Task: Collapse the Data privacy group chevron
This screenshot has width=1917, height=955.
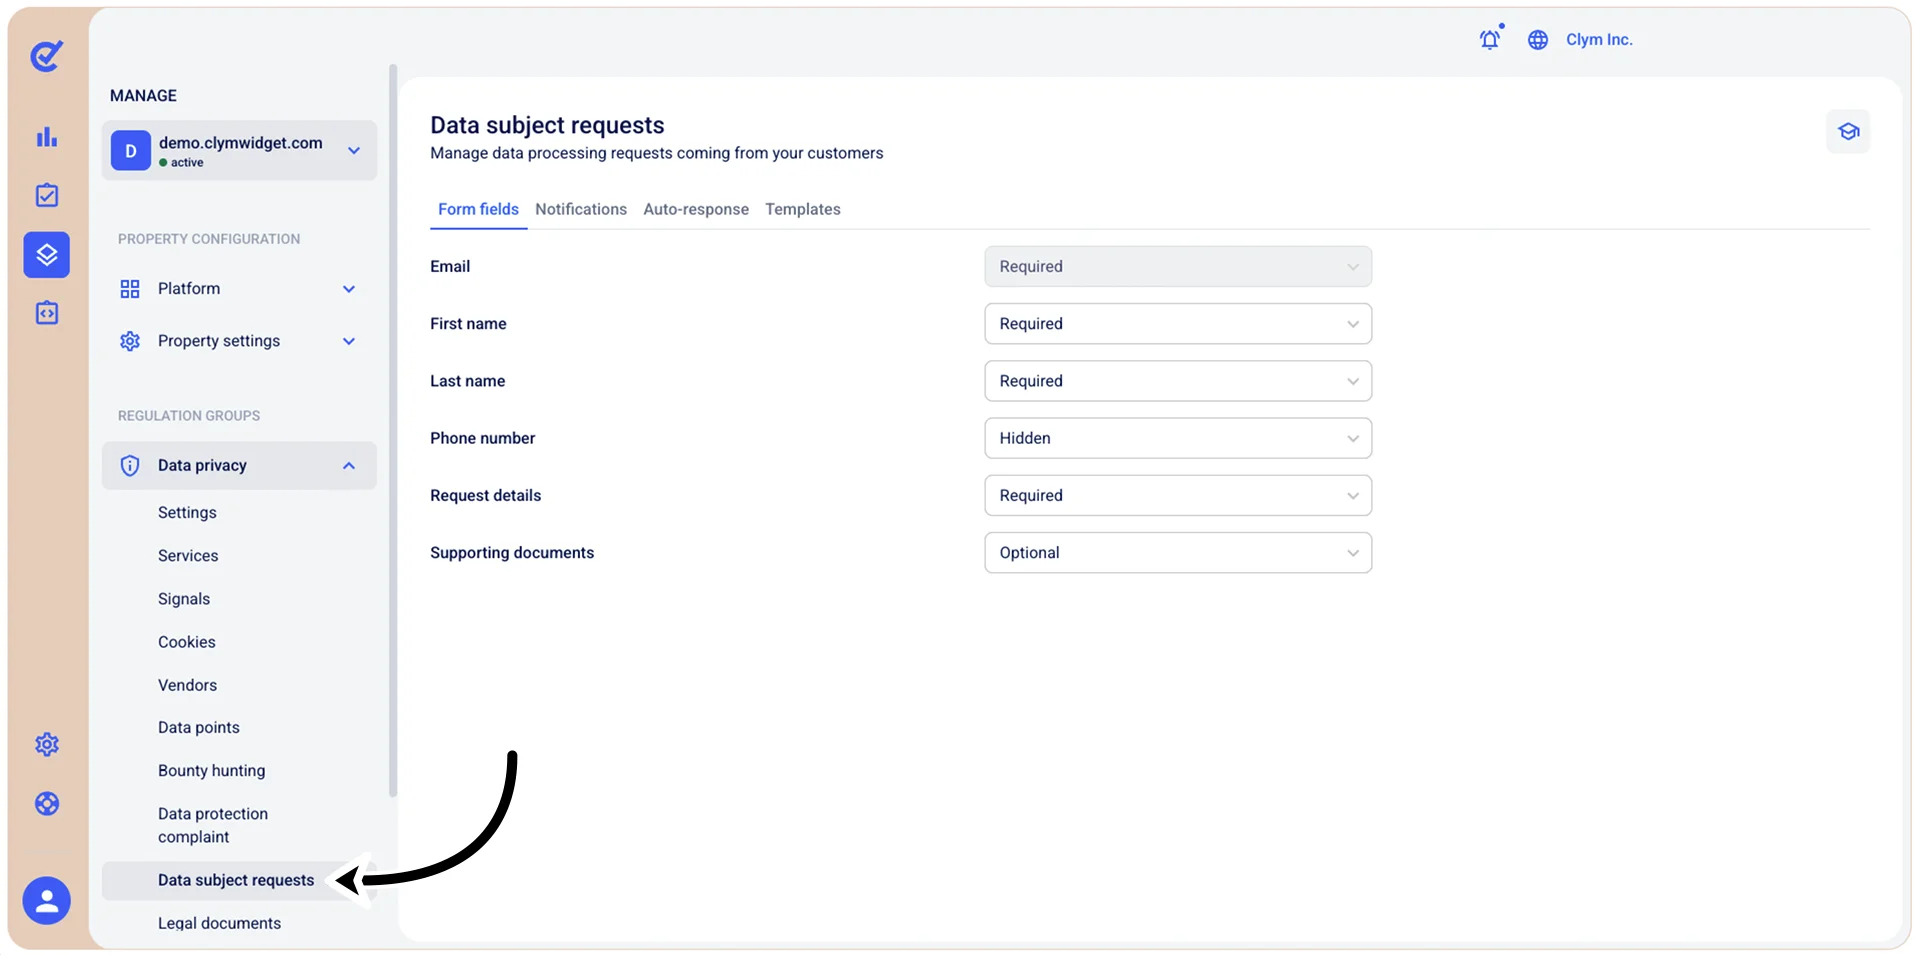Action: coord(349,465)
